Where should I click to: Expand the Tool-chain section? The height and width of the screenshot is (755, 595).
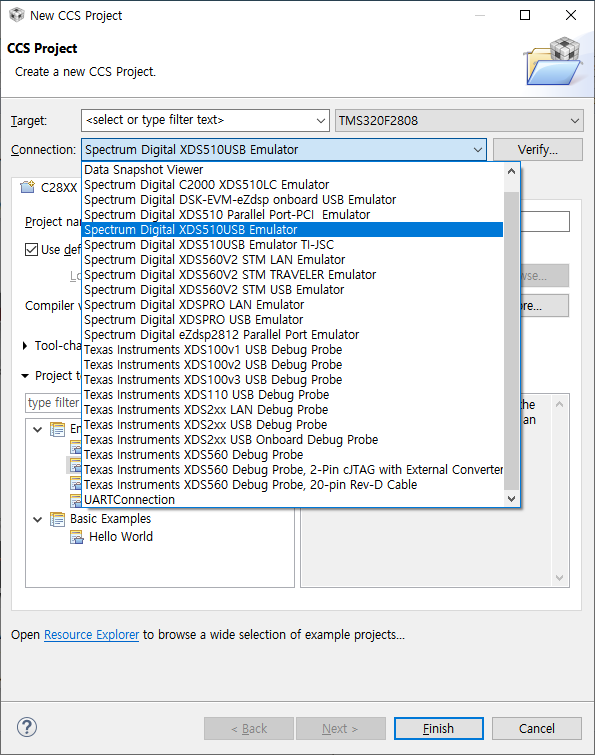pyautogui.click(x=25, y=346)
